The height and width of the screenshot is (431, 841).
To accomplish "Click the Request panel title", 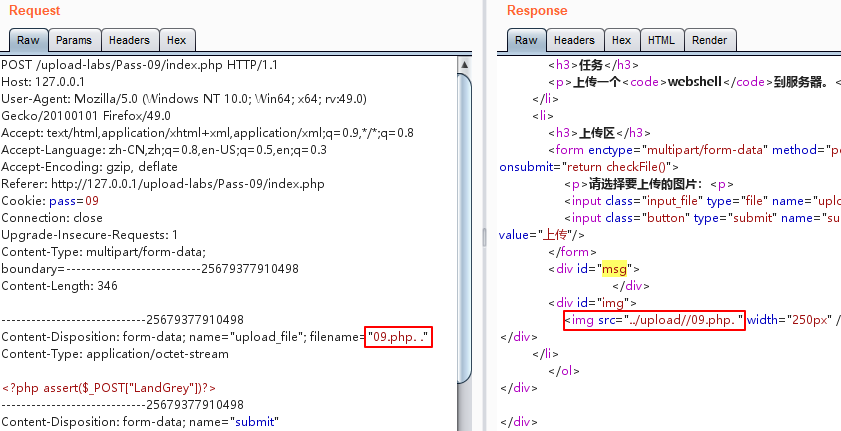I will [35, 11].
